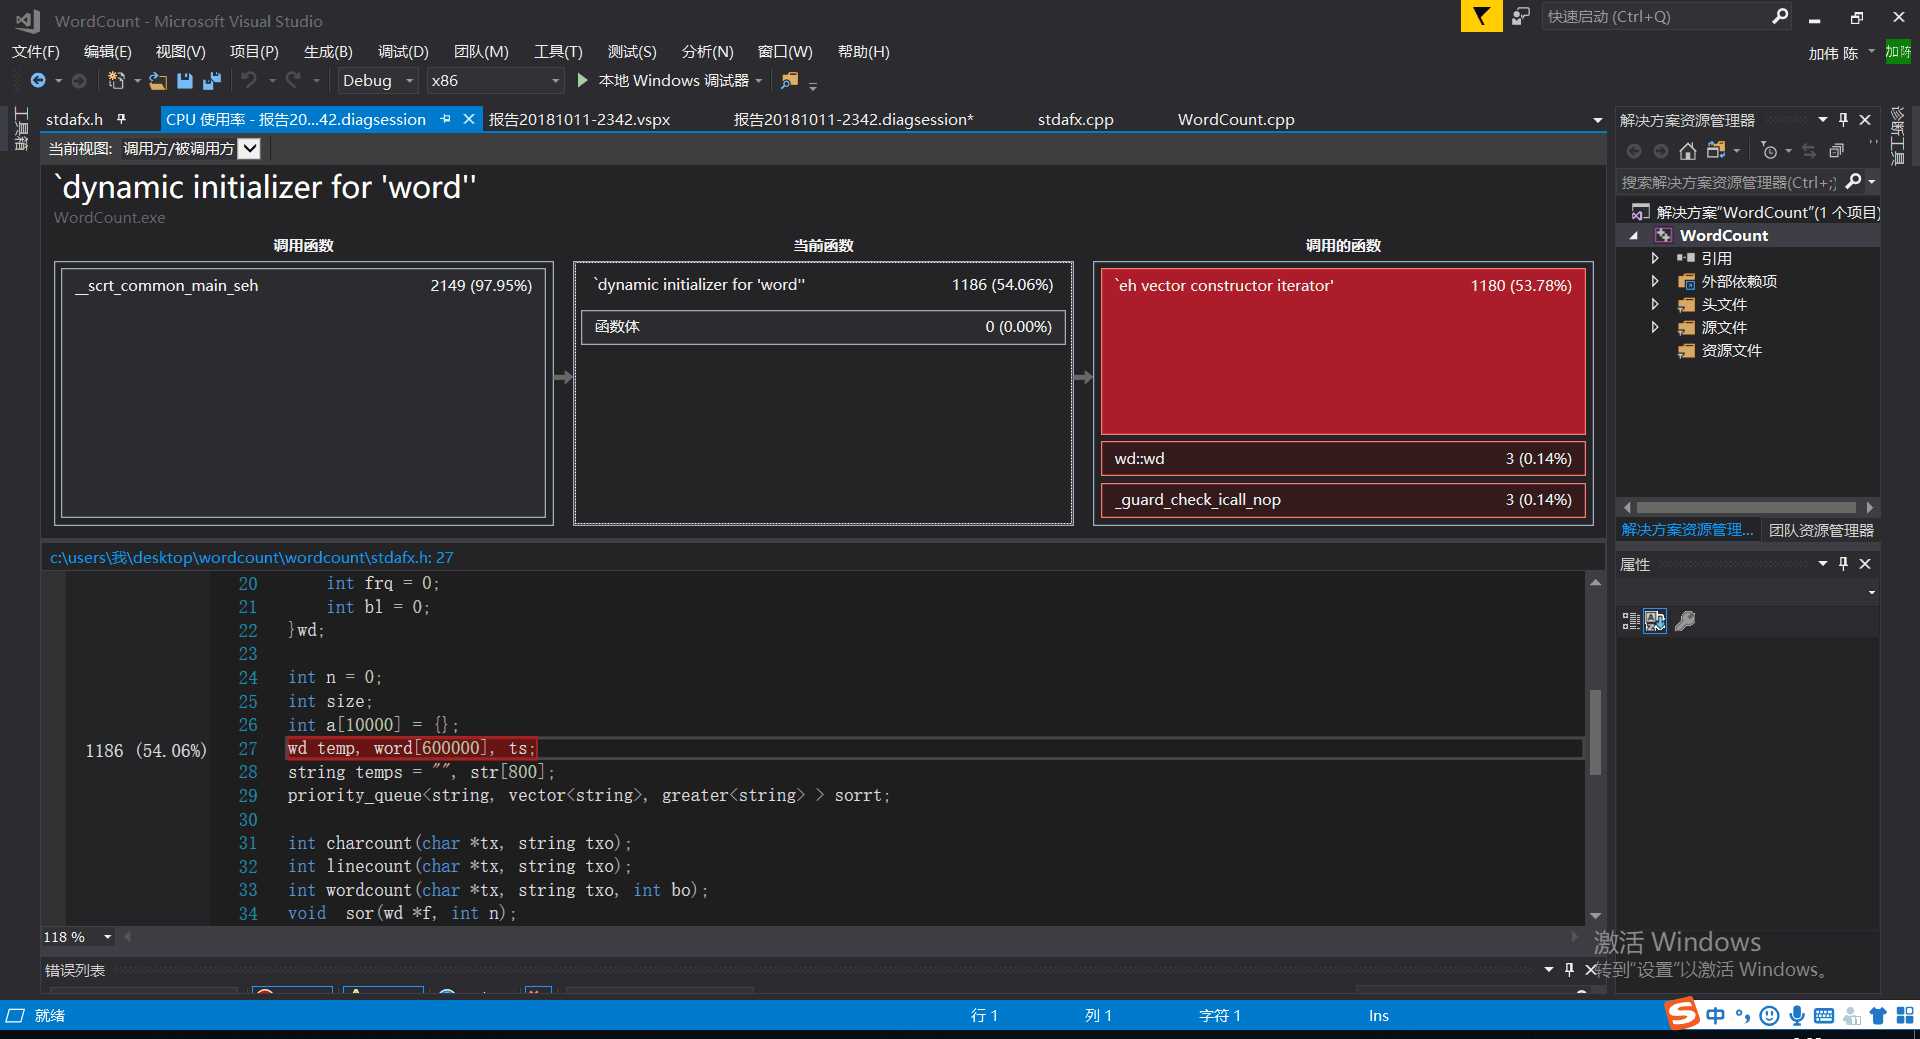
Task: Click the Categorized icon in Properties panel
Action: point(1631,621)
